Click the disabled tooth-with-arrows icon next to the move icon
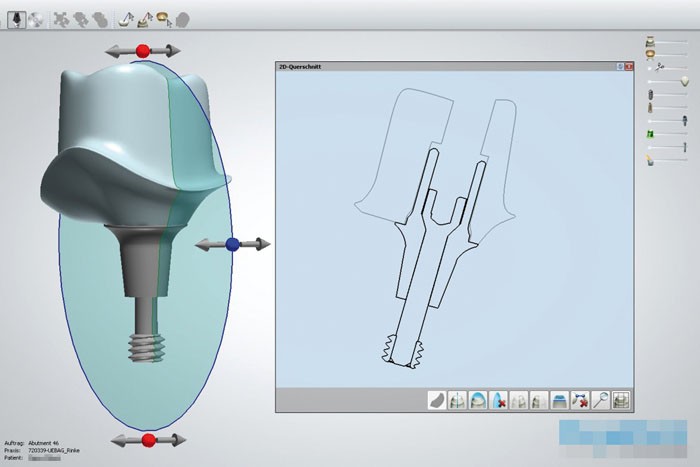Viewport: 700px width, 467px height. coord(81,20)
